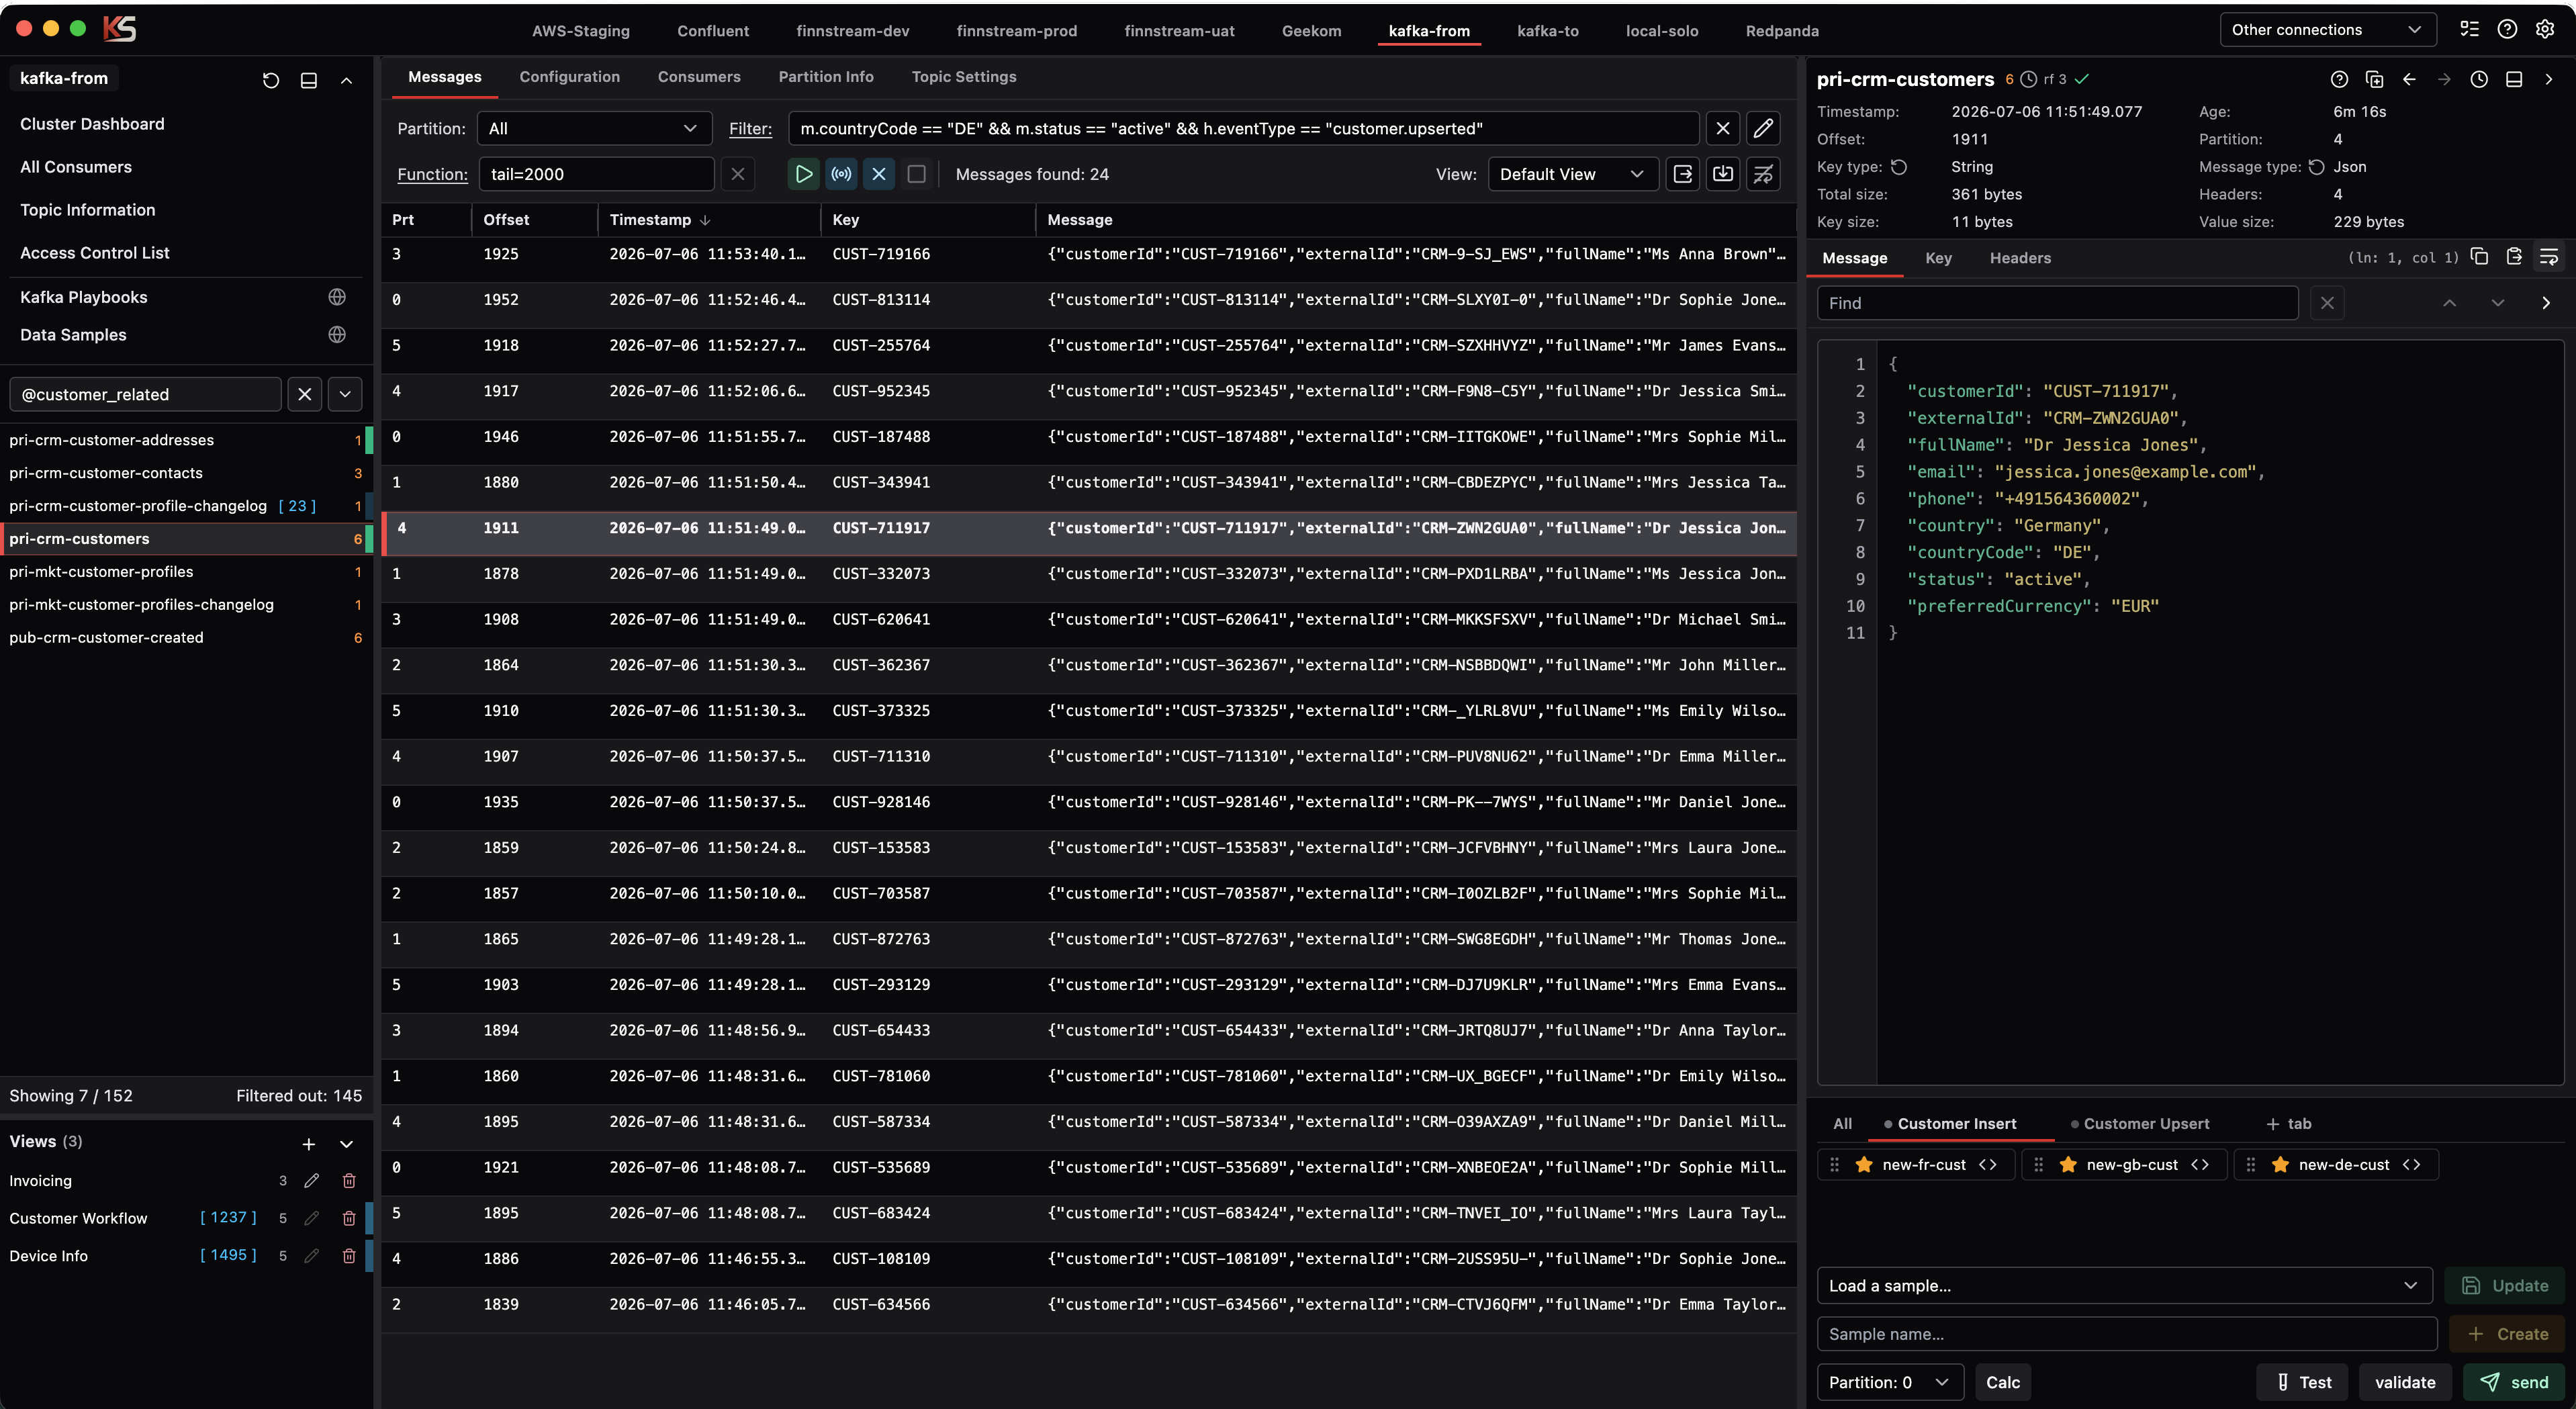Open filter editor with pencil icon

point(1763,128)
